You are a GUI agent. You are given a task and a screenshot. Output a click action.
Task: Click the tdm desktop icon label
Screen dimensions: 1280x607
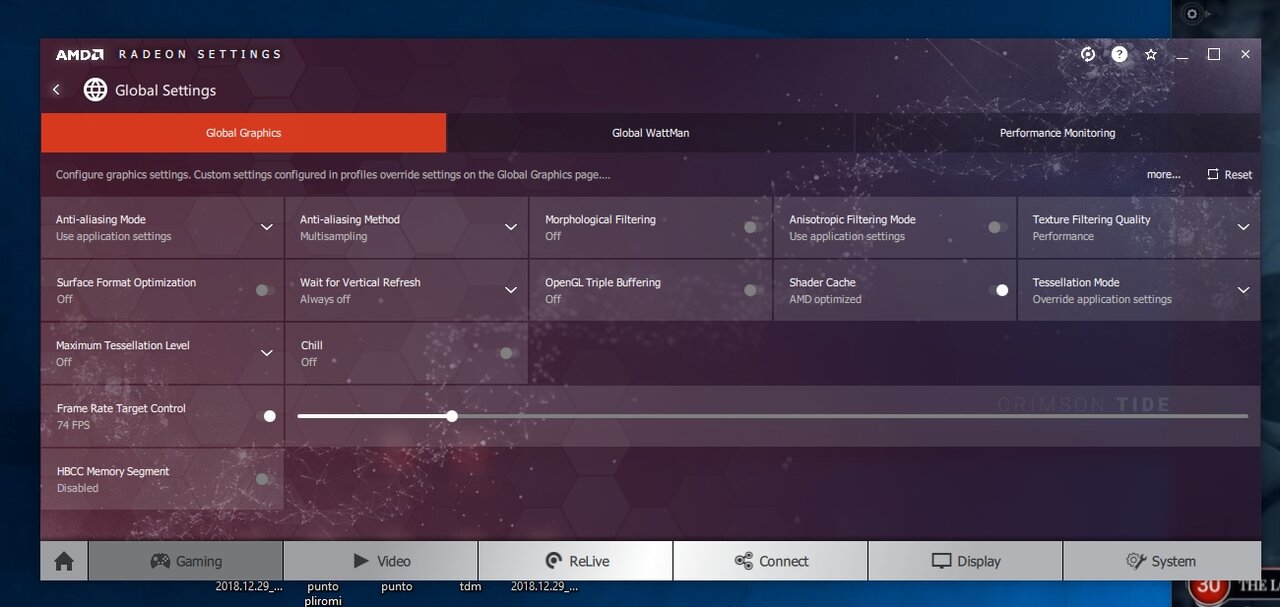[470, 587]
